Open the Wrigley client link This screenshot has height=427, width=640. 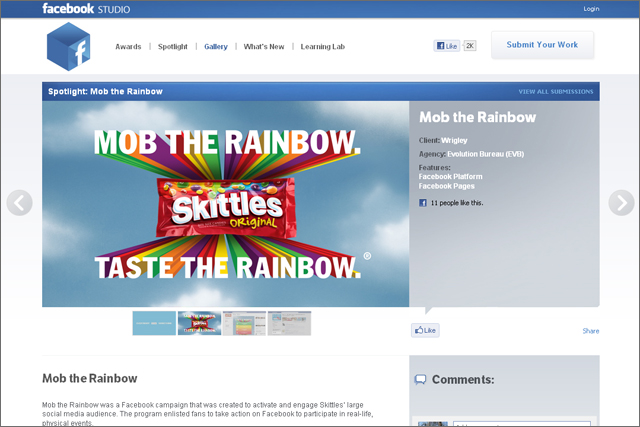click(x=454, y=140)
